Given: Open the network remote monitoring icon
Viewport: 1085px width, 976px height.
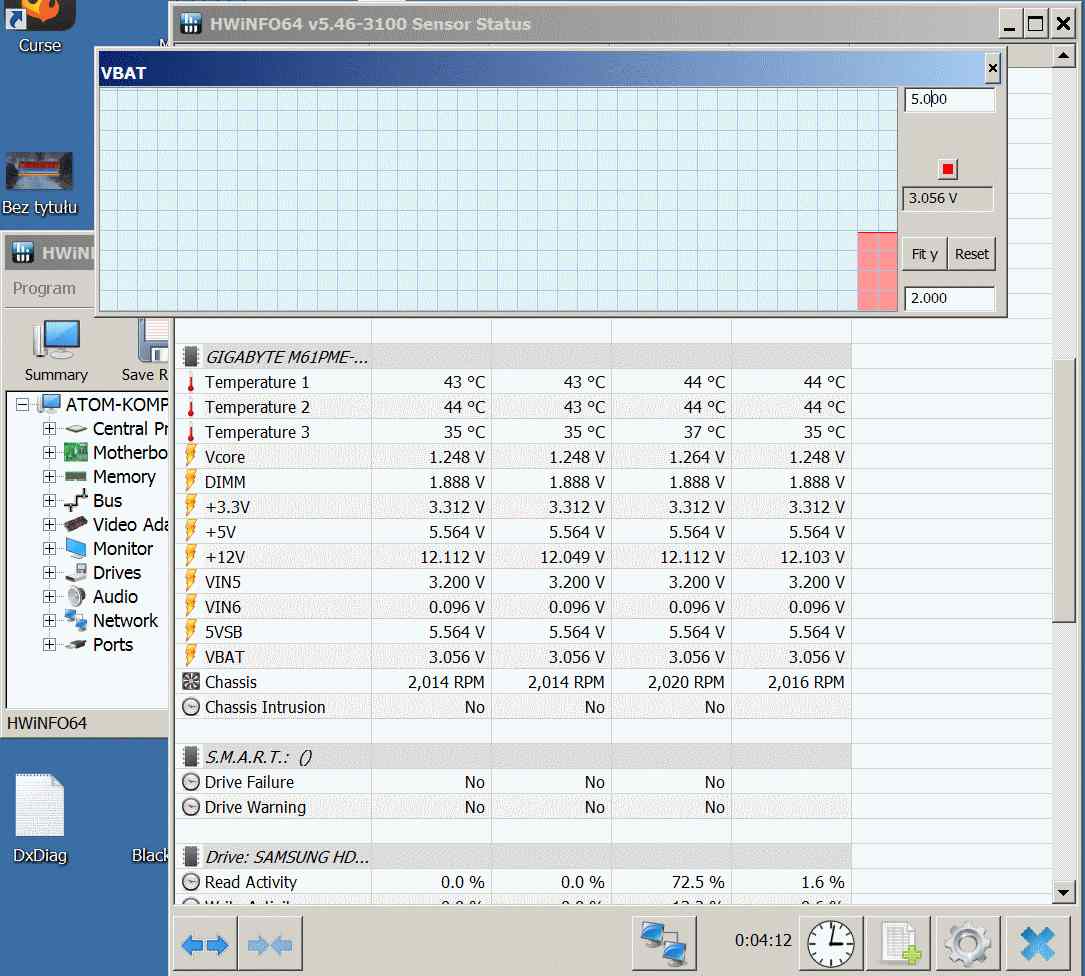Looking at the screenshot, I should click(x=664, y=944).
